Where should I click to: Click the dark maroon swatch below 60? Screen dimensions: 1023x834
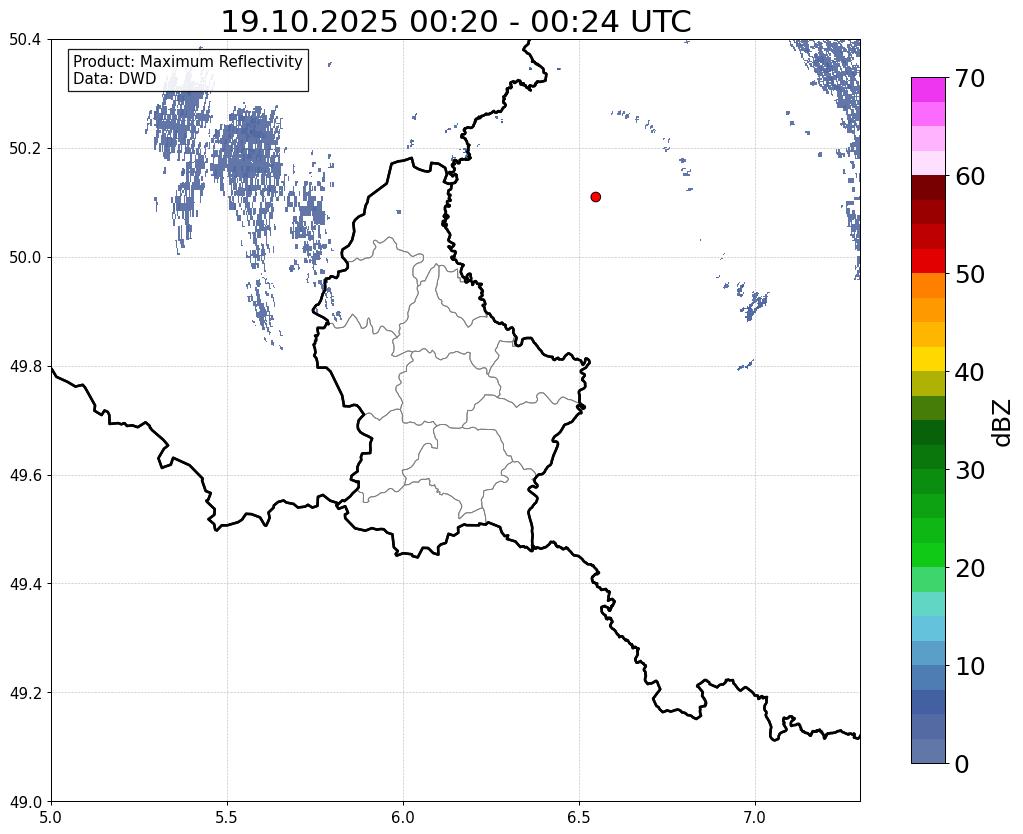pyautogui.click(x=928, y=188)
